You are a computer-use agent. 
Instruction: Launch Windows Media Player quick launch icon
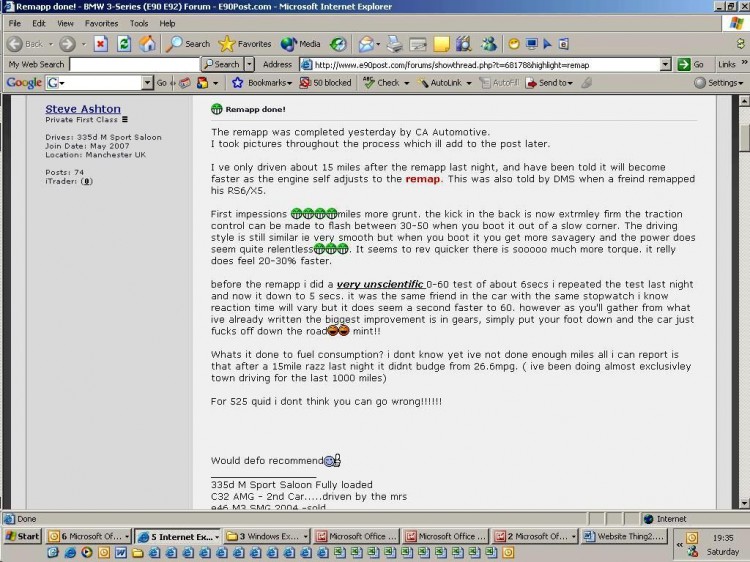pos(87,553)
